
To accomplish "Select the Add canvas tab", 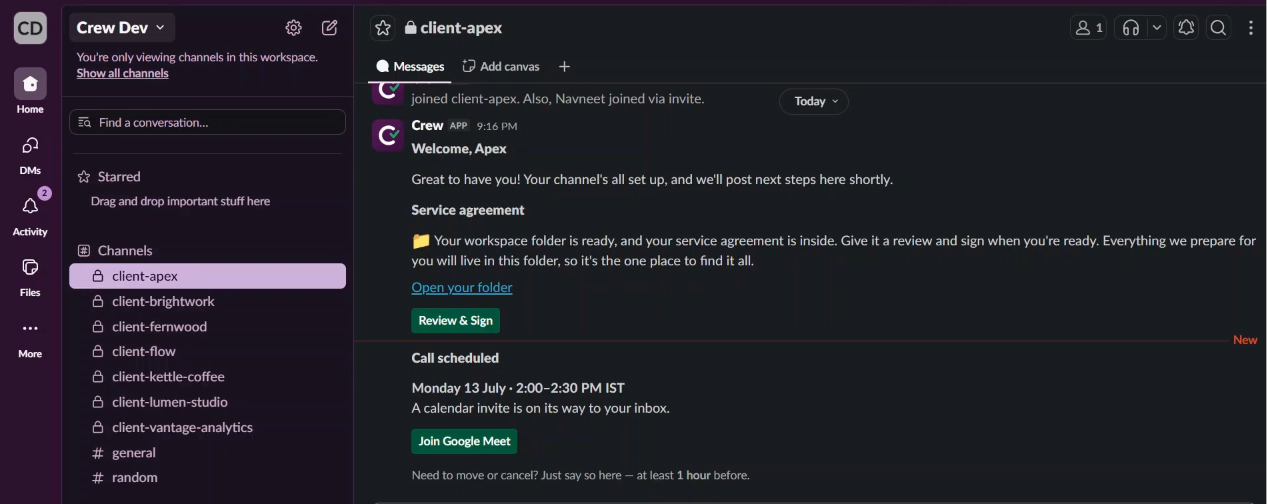I will coord(501,67).
